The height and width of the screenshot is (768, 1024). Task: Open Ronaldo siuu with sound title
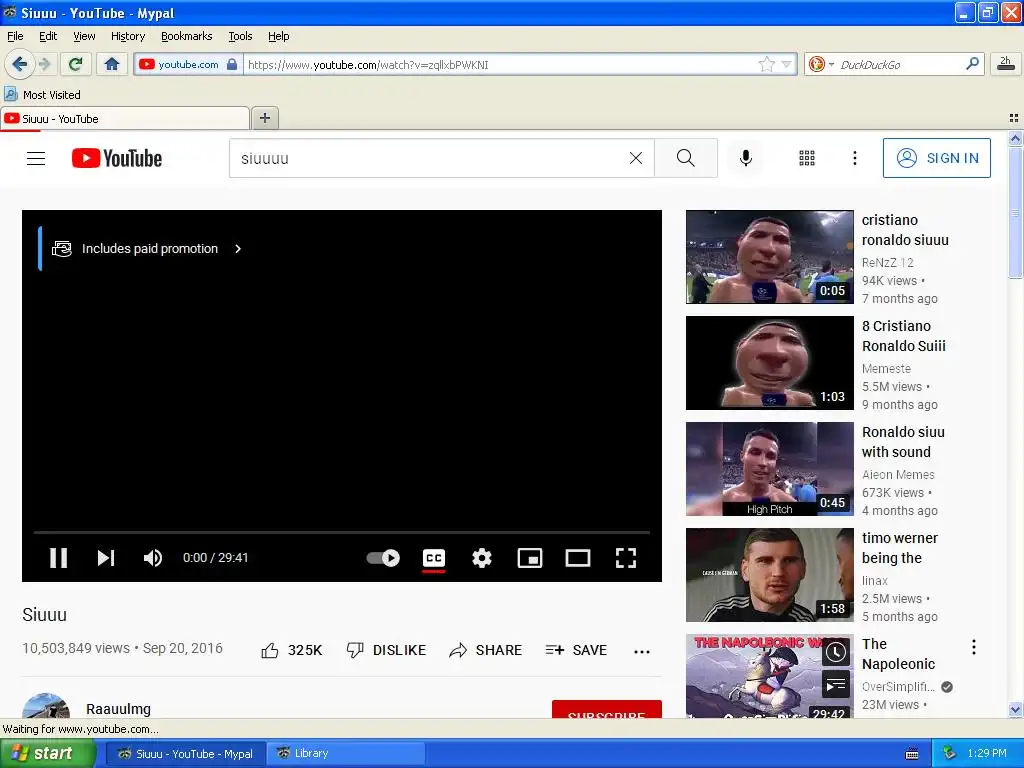pos(903,442)
